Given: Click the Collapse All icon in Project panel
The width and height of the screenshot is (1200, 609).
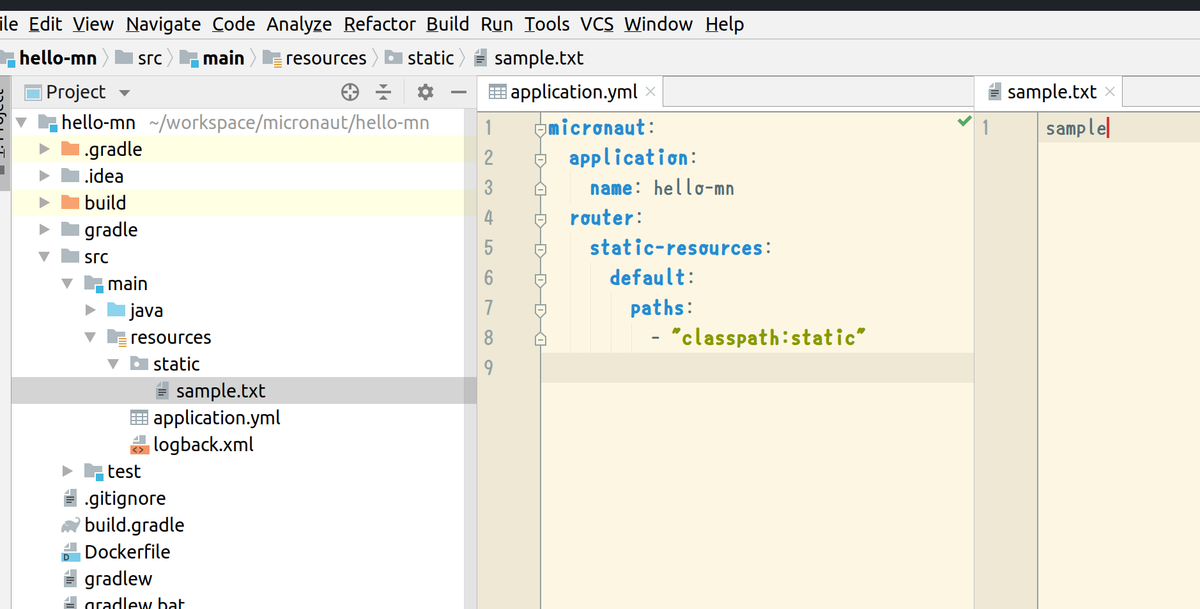Looking at the screenshot, I should [383, 92].
